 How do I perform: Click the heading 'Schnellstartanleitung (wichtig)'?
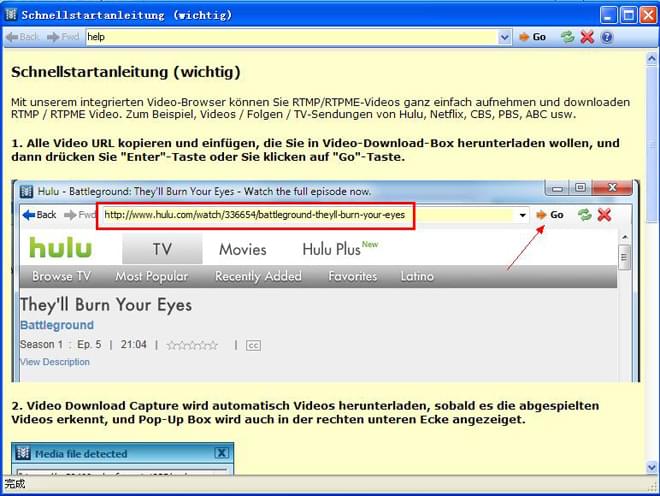click(126, 72)
